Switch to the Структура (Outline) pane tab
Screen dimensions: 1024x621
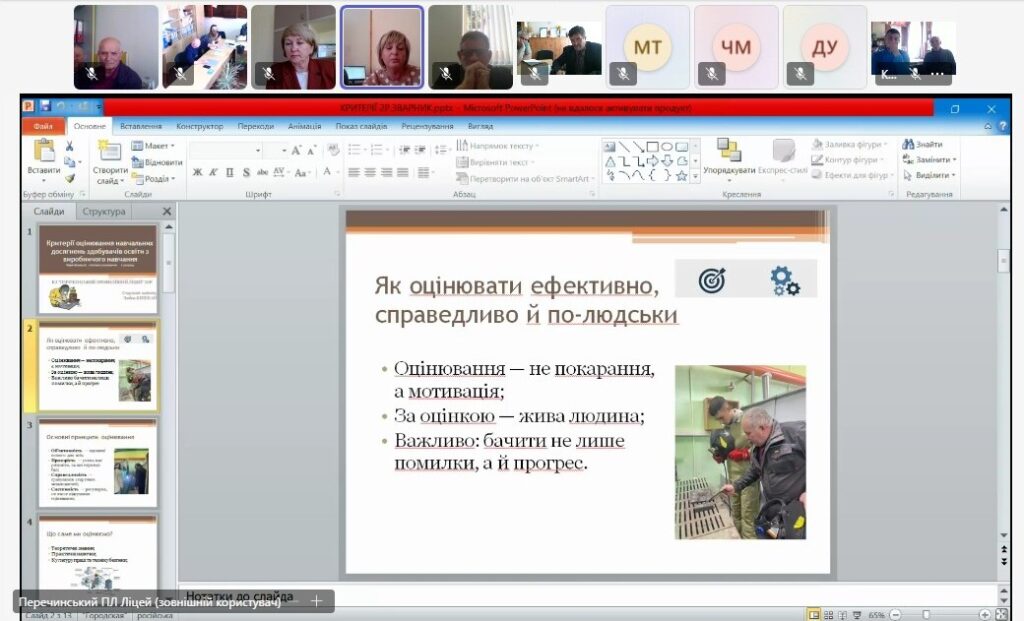tap(104, 212)
